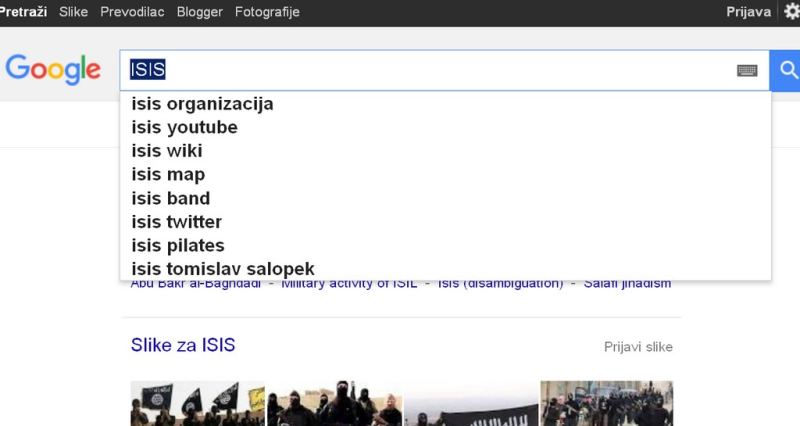Select suggestion 'isis pilates'
Viewport: 800px width, 426px height.
click(445, 245)
